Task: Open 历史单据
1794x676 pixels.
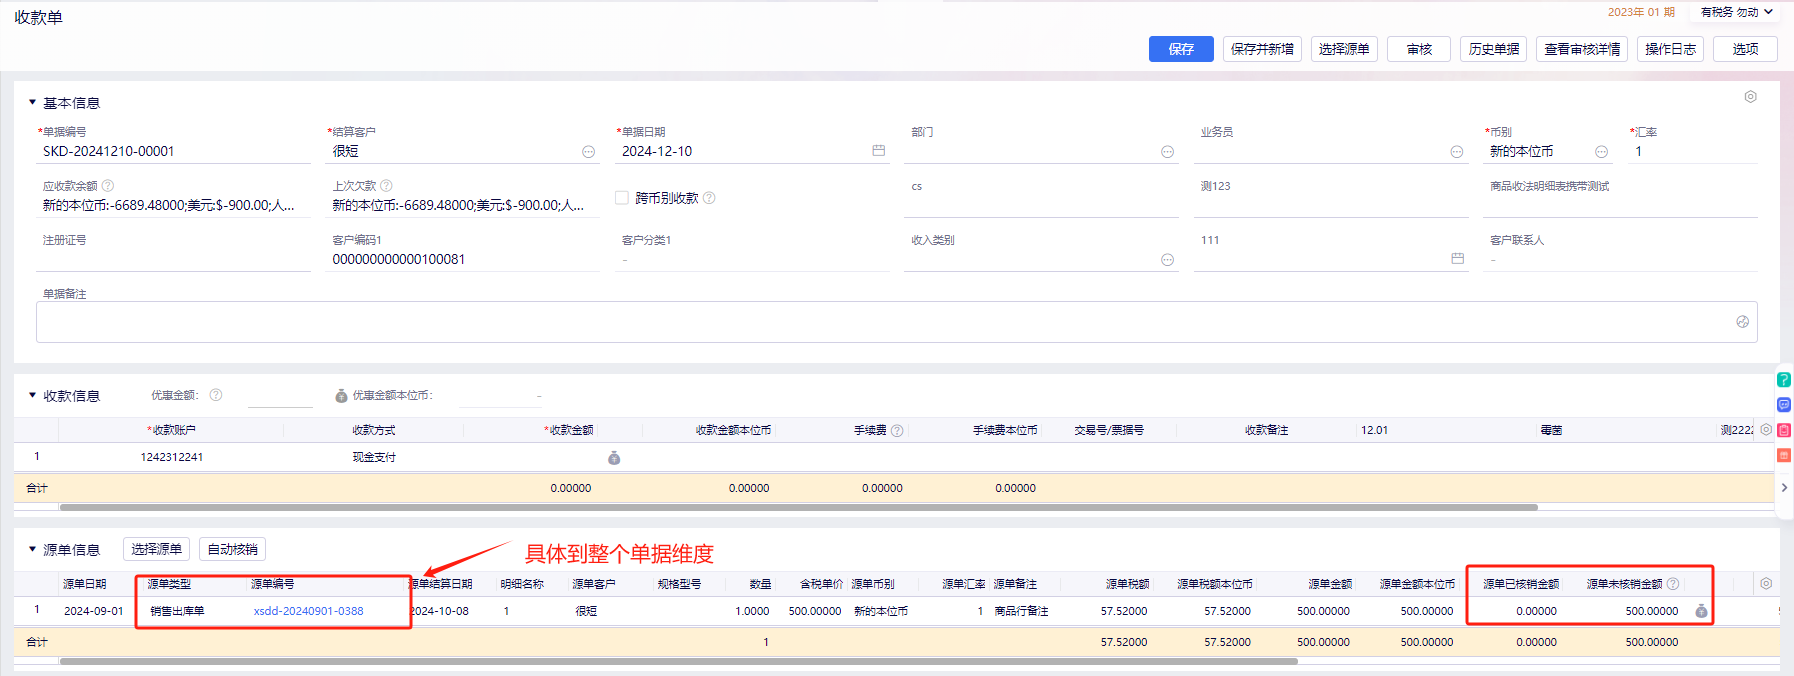Action: [1494, 49]
